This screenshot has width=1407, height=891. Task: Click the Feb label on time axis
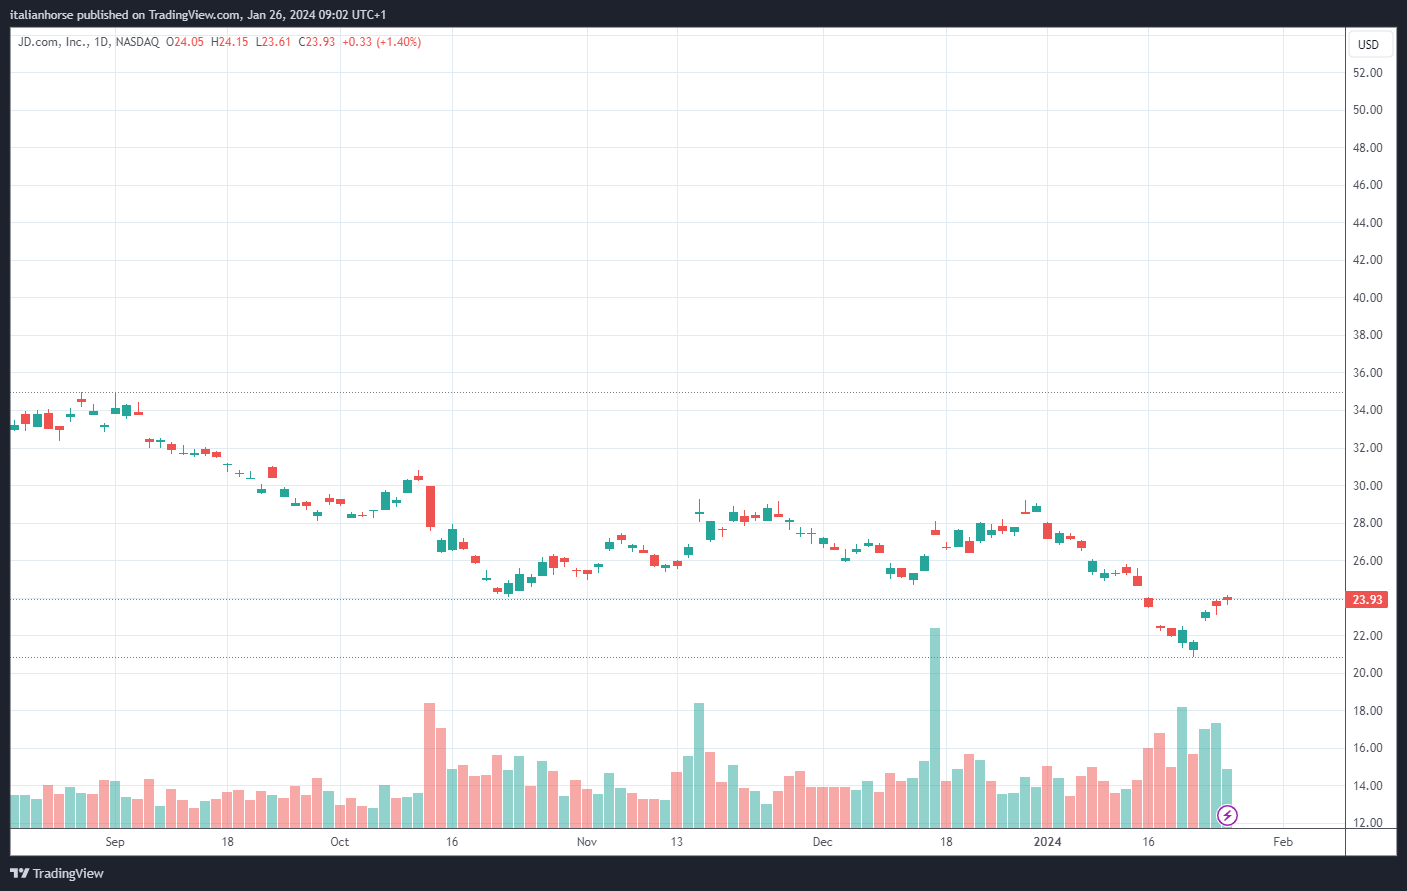[1283, 842]
